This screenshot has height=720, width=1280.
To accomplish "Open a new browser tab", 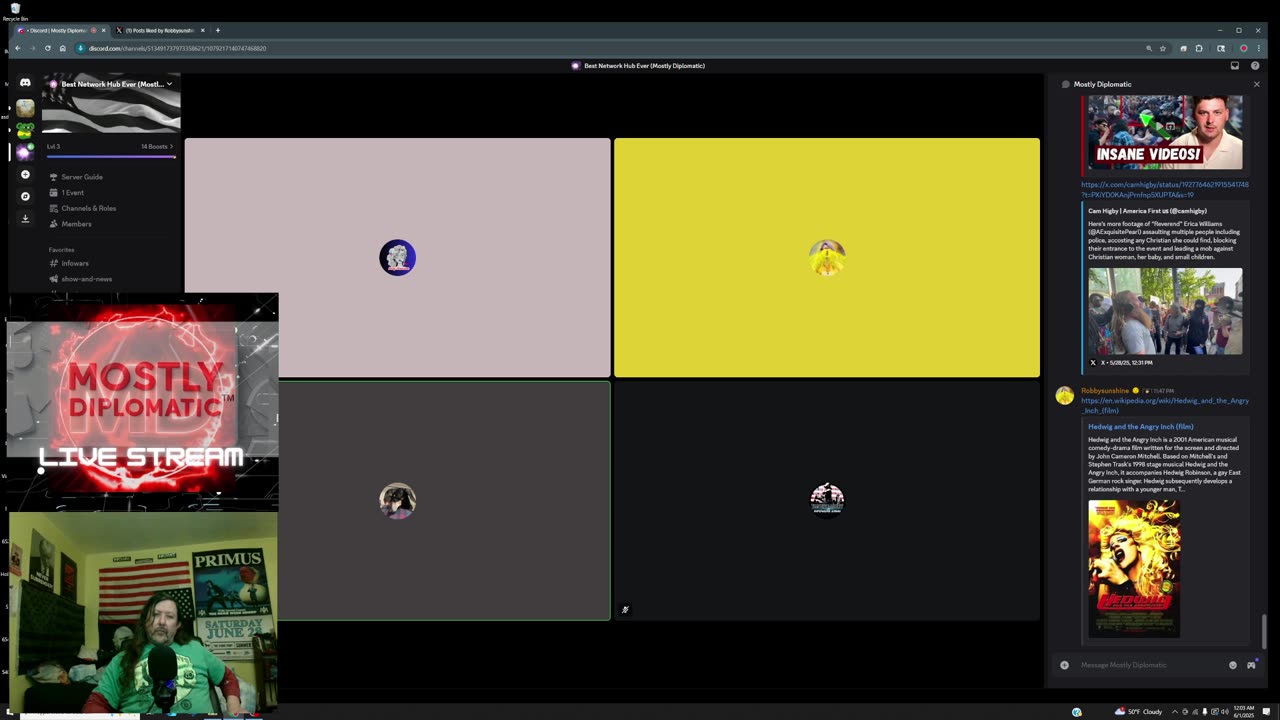I will [218, 30].
